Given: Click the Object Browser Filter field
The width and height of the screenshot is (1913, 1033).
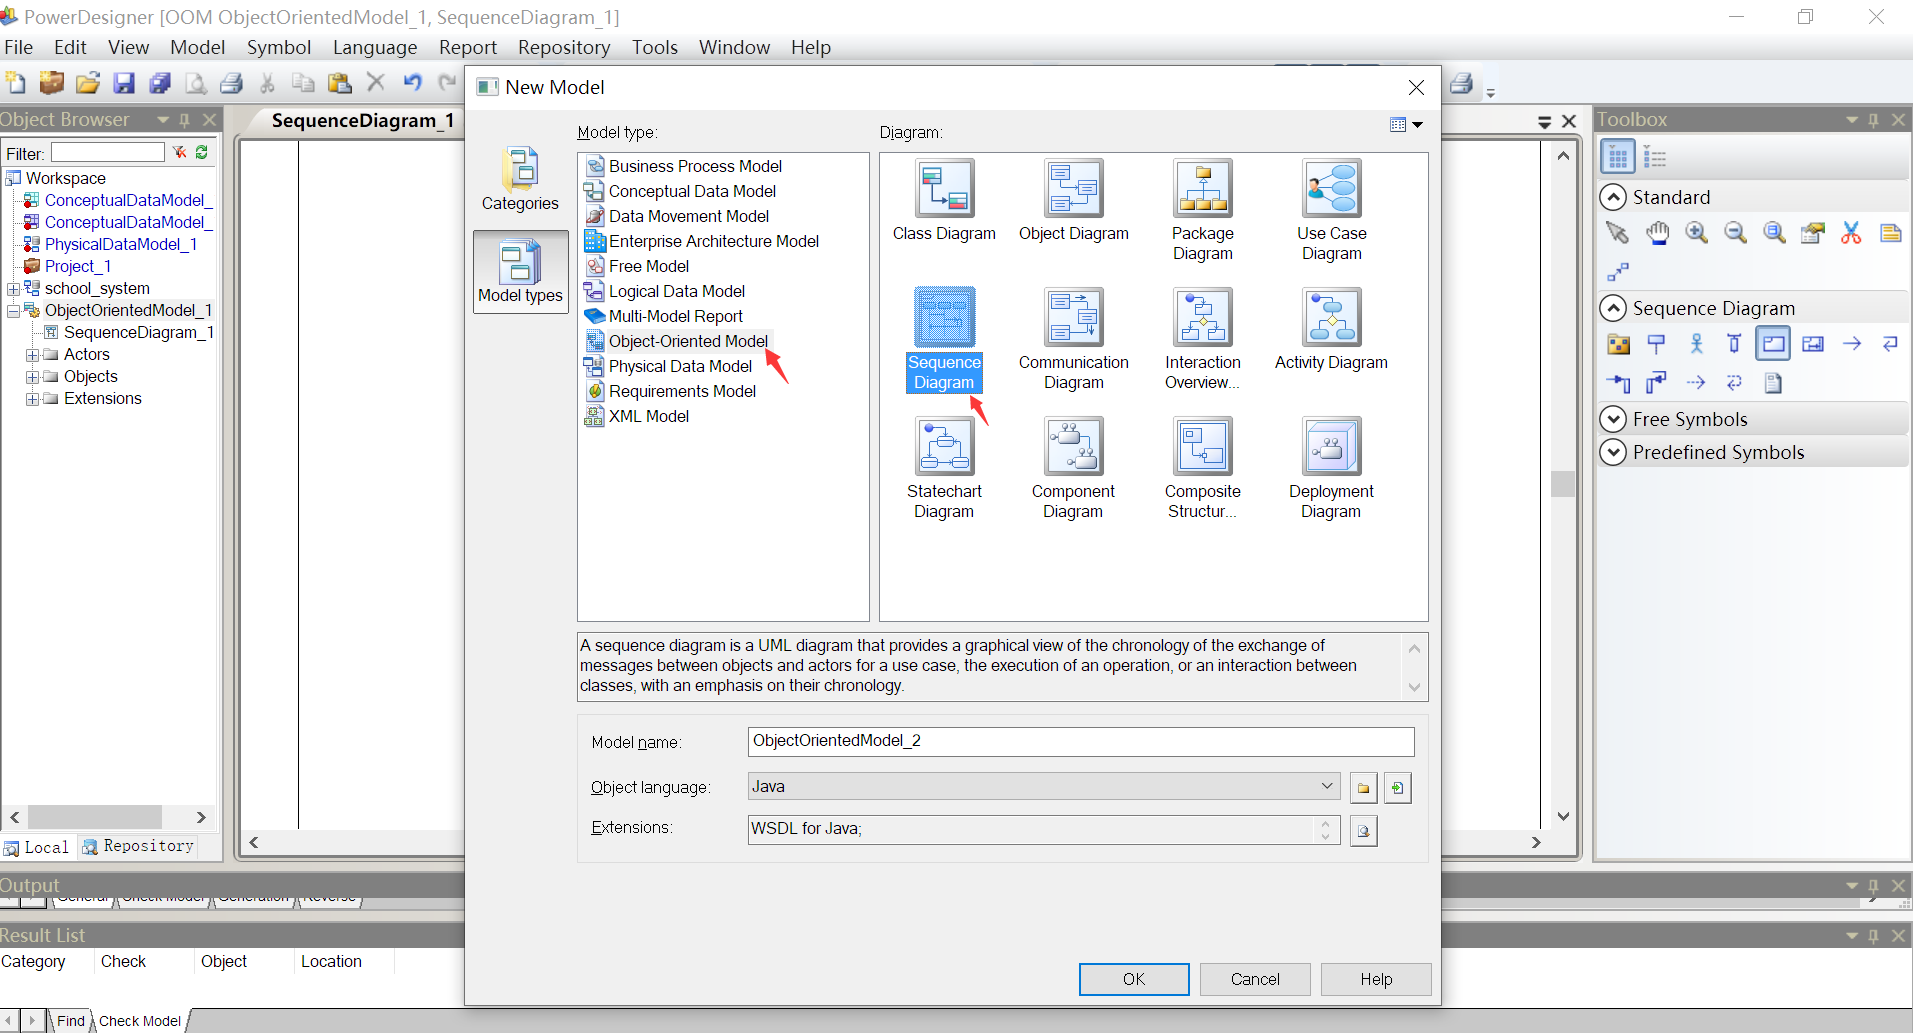Looking at the screenshot, I should click(108, 152).
